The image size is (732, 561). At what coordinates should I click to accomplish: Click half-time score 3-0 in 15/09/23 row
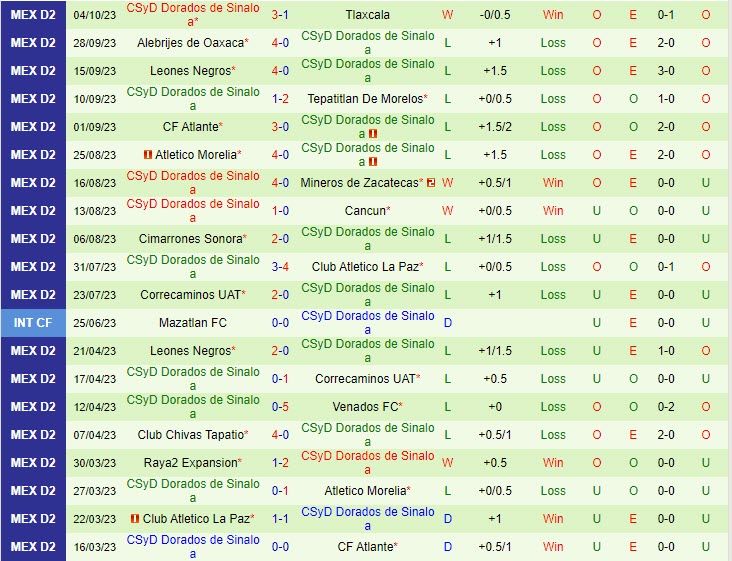click(666, 71)
